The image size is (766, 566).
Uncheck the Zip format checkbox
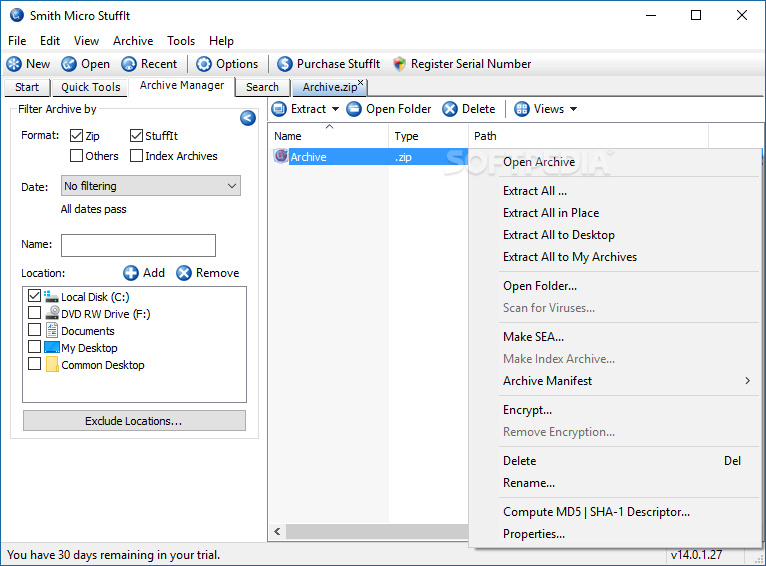[76, 135]
